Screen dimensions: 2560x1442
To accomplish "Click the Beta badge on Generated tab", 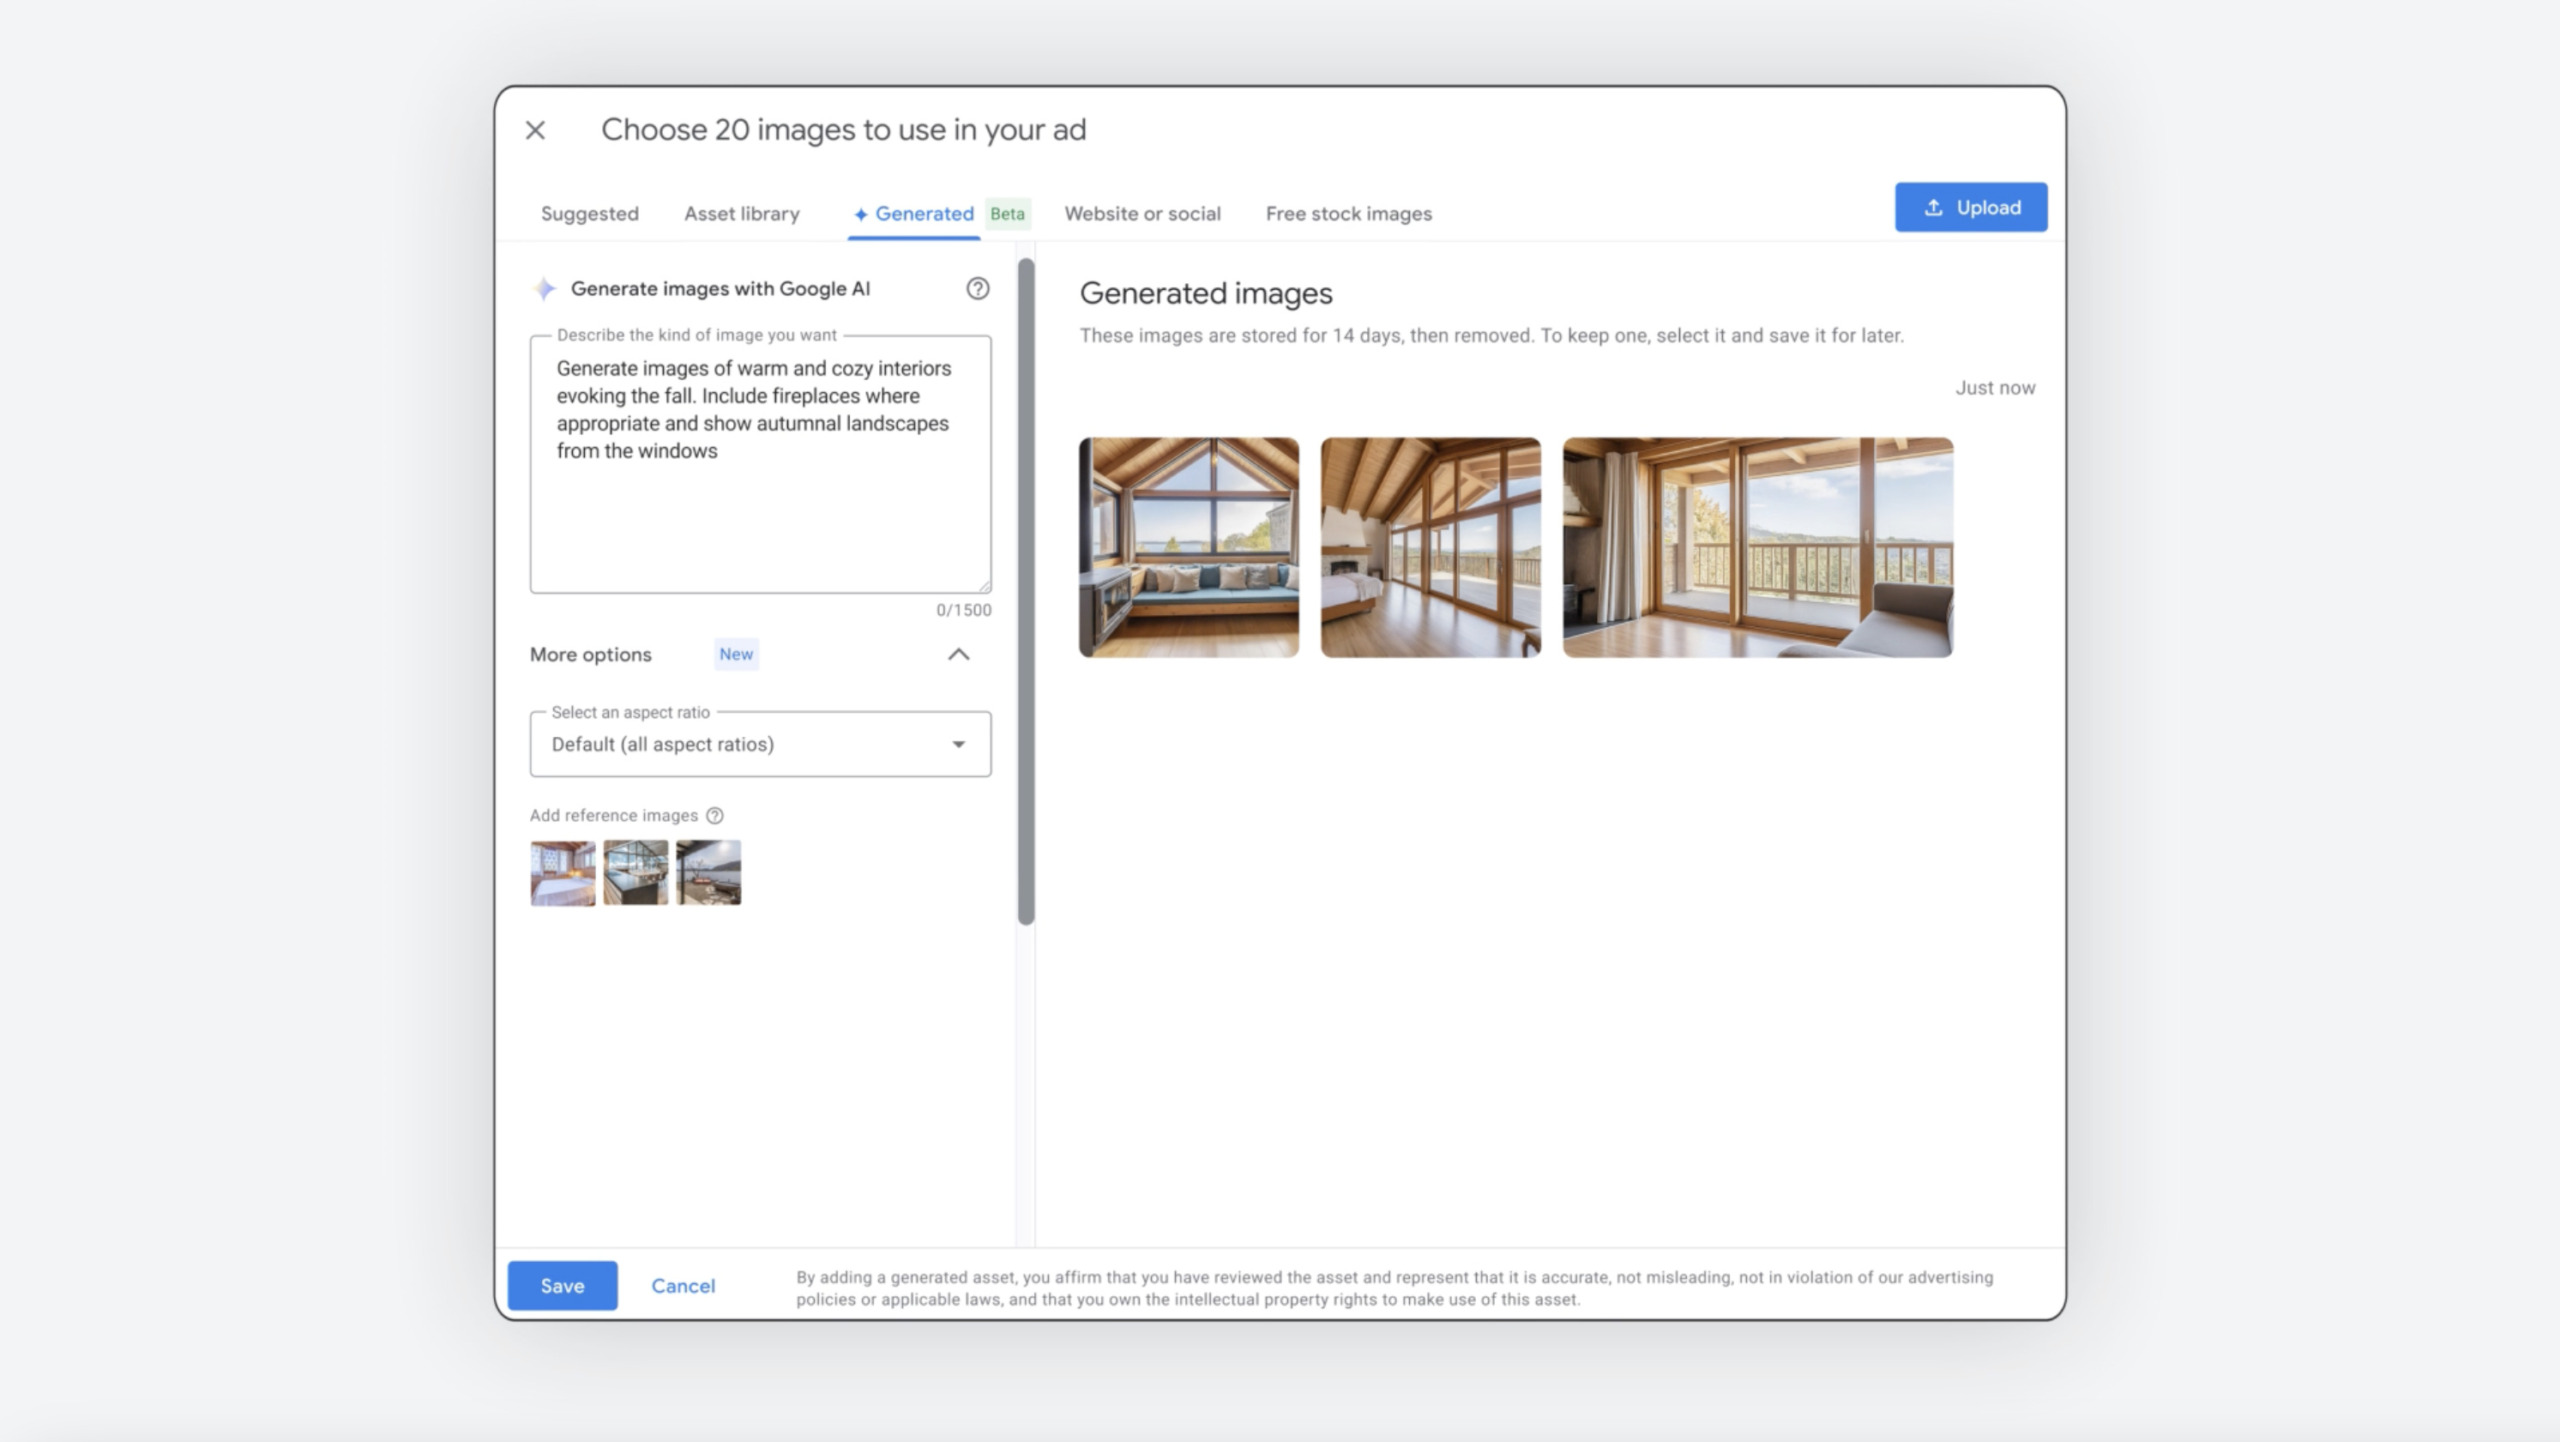I will pyautogui.click(x=1007, y=213).
